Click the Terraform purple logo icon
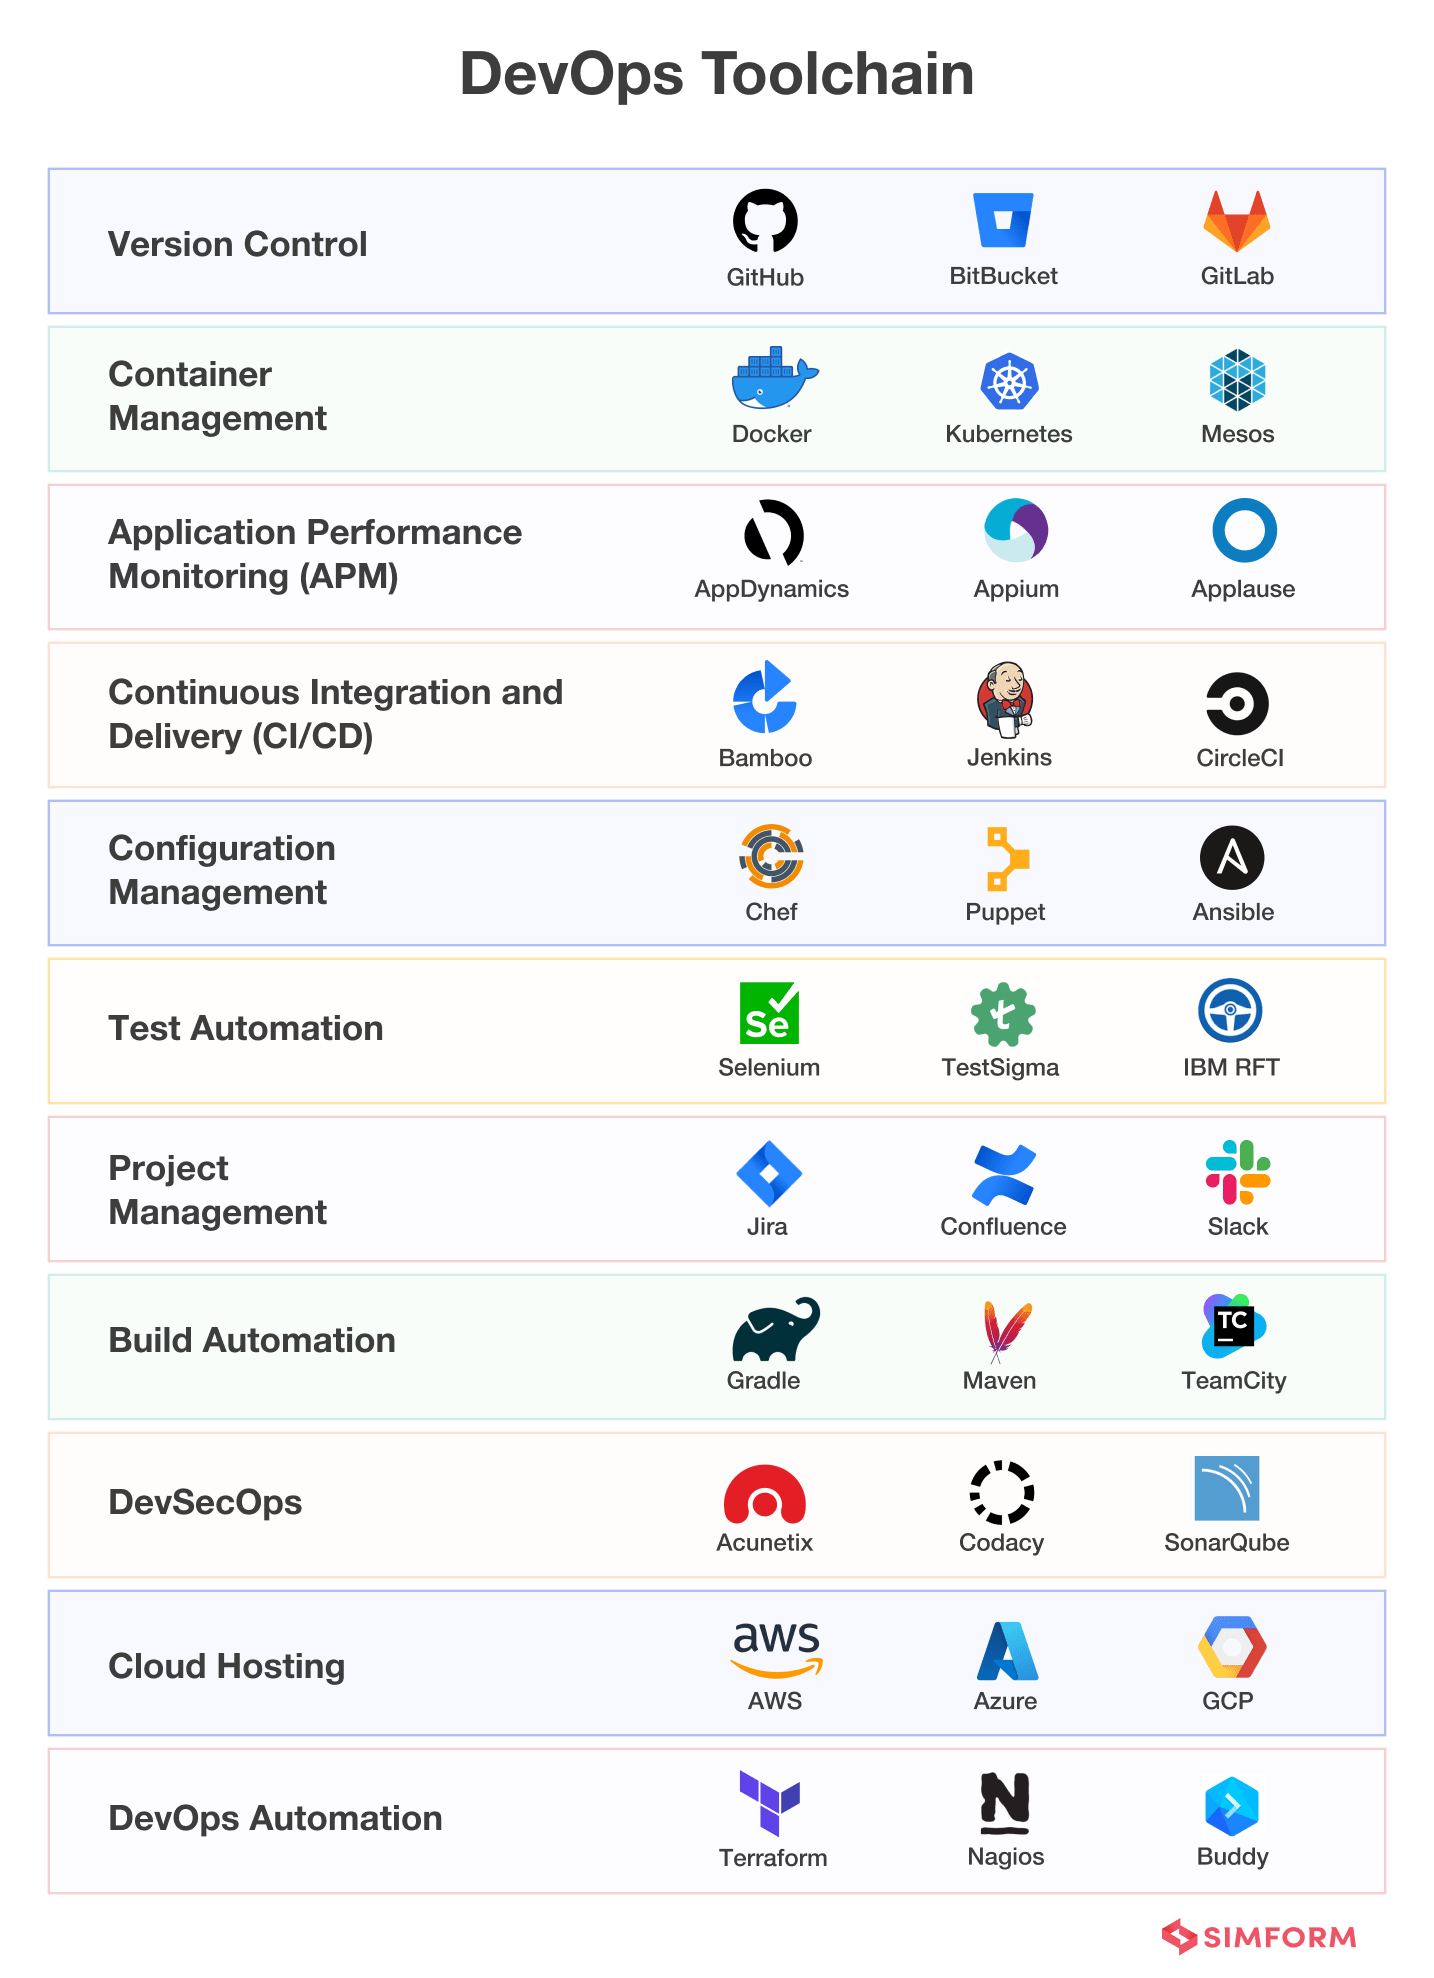Screen dimensions: 1434x1978 pos(769,1804)
